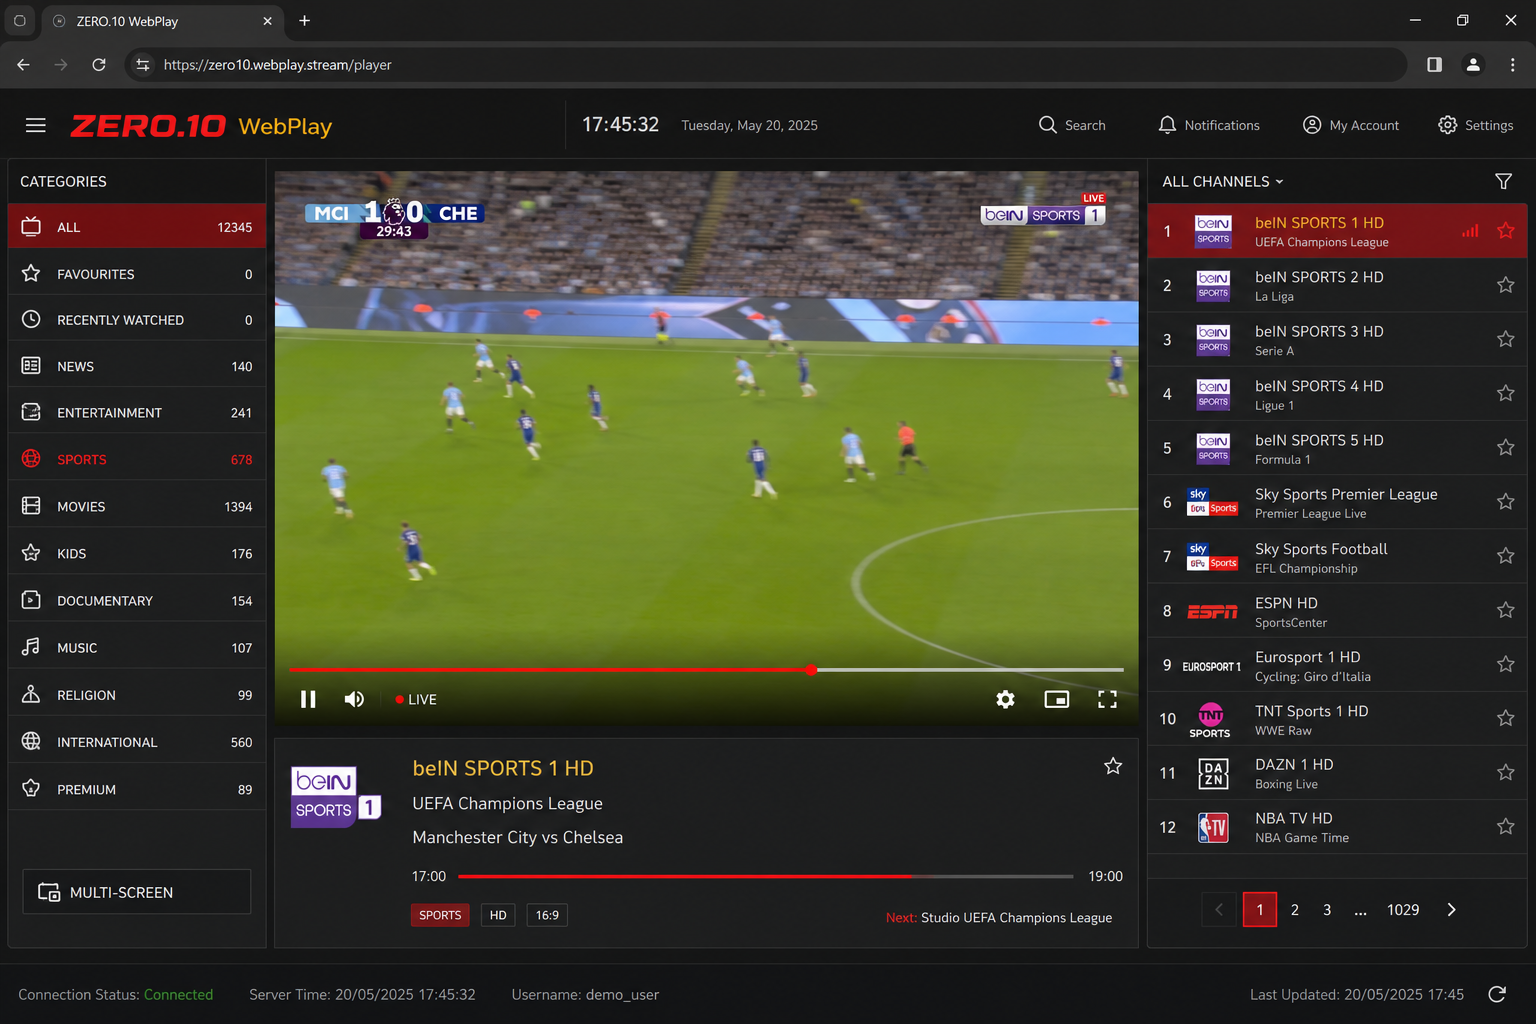The height and width of the screenshot is (1024, 1536).
Task: Enable picture-in-picture mode
Action: 1057,699
